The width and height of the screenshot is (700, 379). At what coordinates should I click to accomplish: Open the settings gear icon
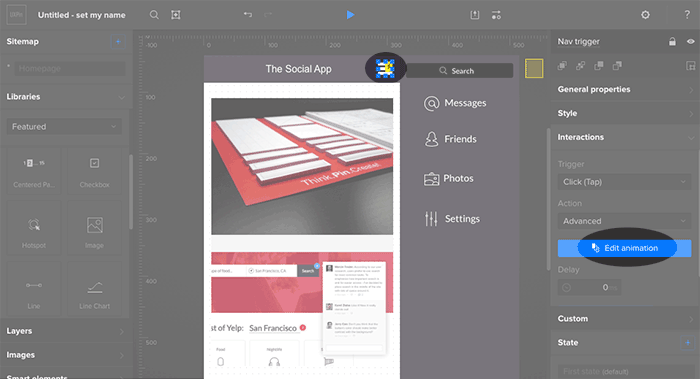click(645, 15)
